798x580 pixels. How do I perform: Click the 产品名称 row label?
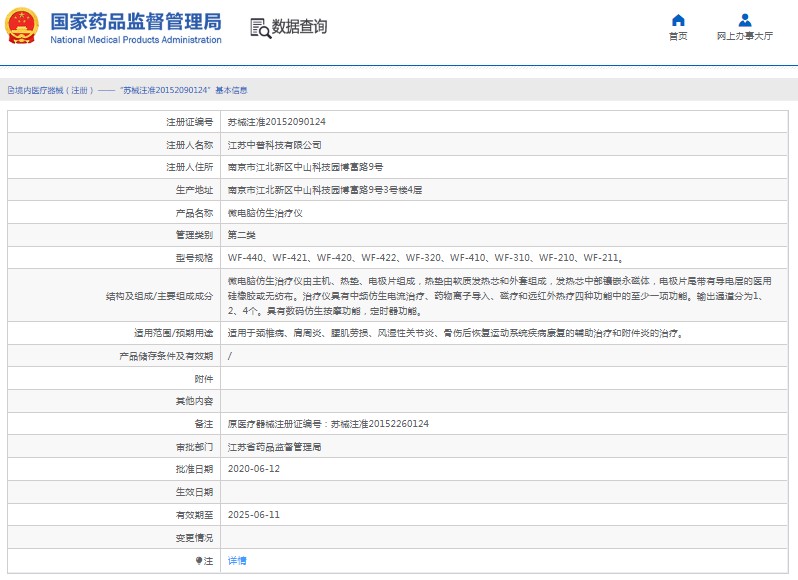coord(194,213)
